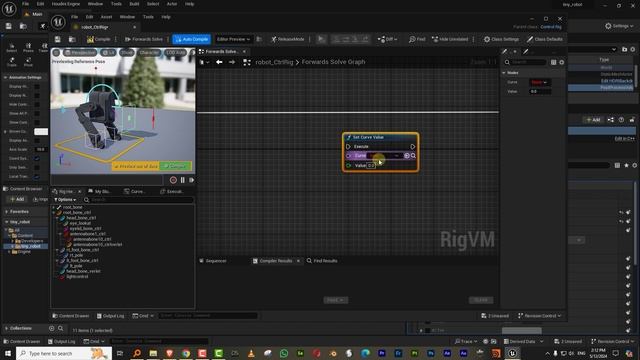Open the File menu of Control Rig editor
The width and height of the screenshot is (640, 360).
click(74, 17)
